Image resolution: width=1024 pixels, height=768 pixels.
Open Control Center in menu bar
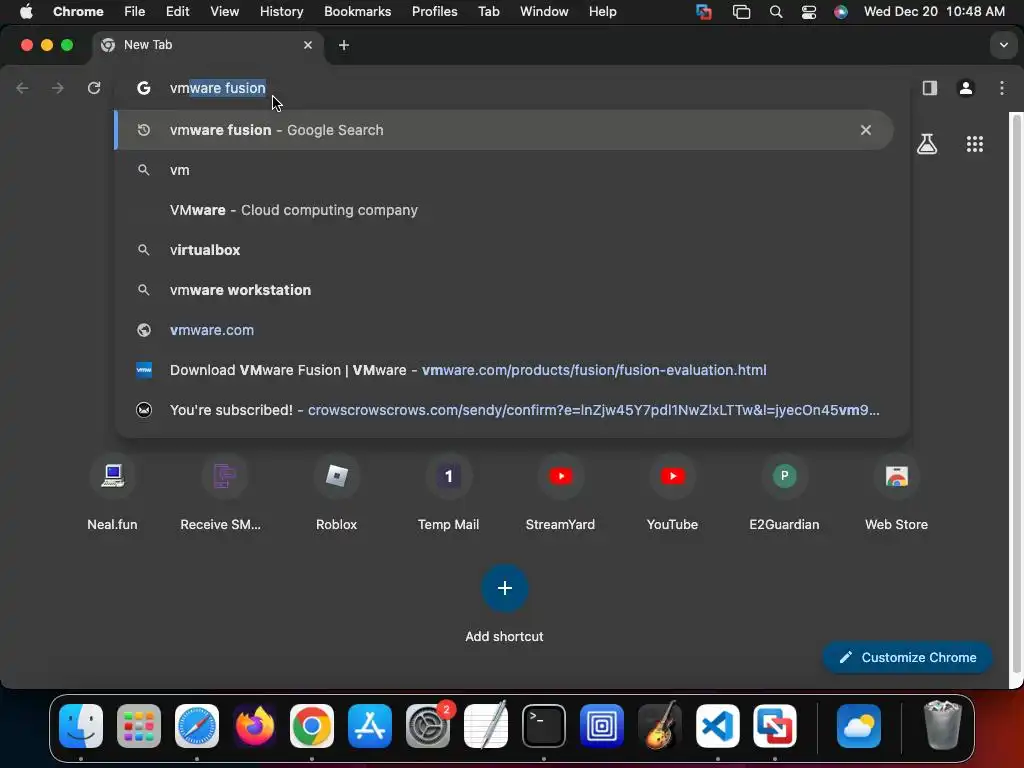pyautogui.click(x=808, y=12)
